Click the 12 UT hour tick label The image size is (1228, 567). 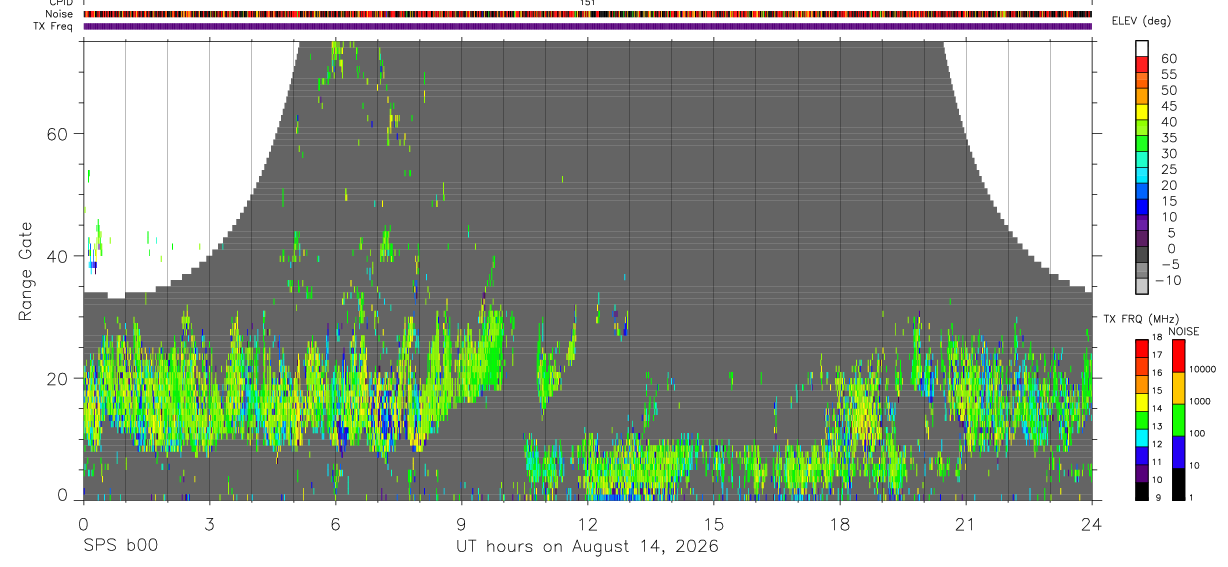[588, 525]
